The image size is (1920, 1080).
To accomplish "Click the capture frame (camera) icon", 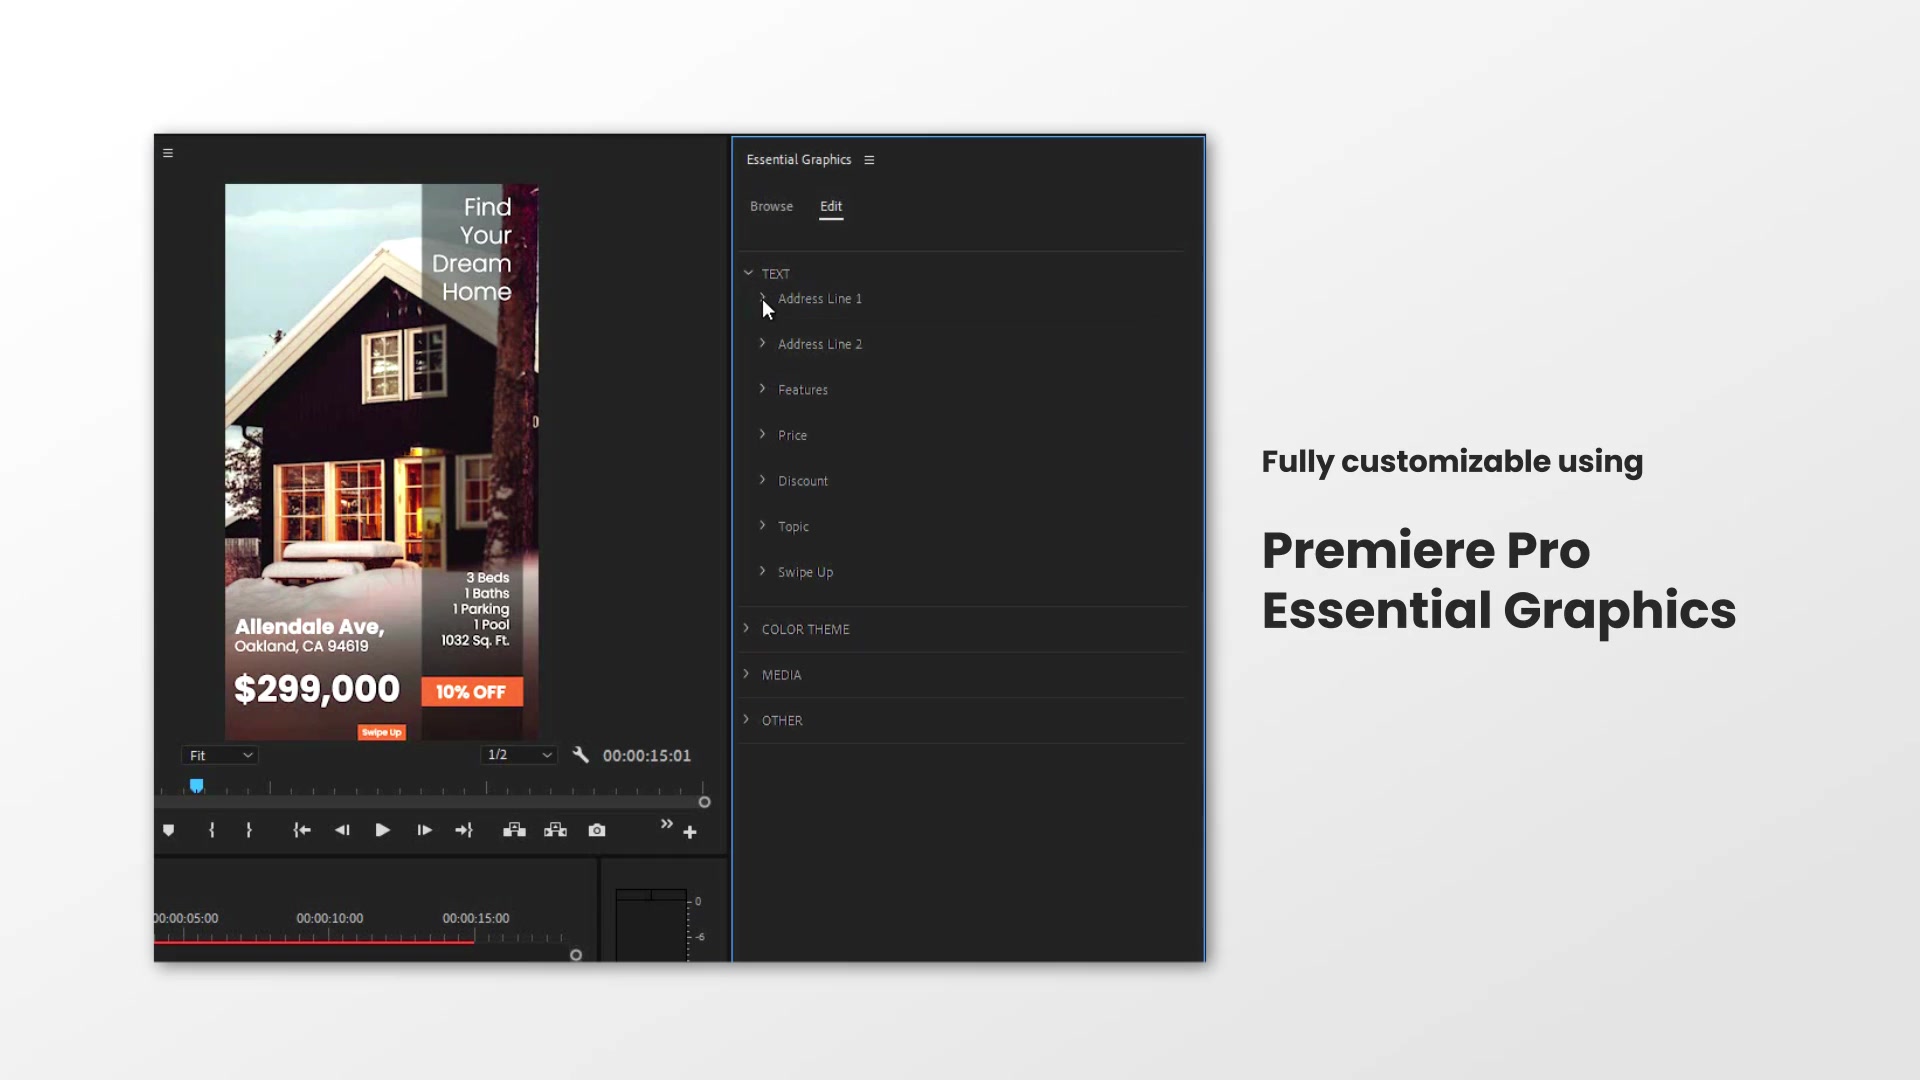I will (x=596, y=829).
